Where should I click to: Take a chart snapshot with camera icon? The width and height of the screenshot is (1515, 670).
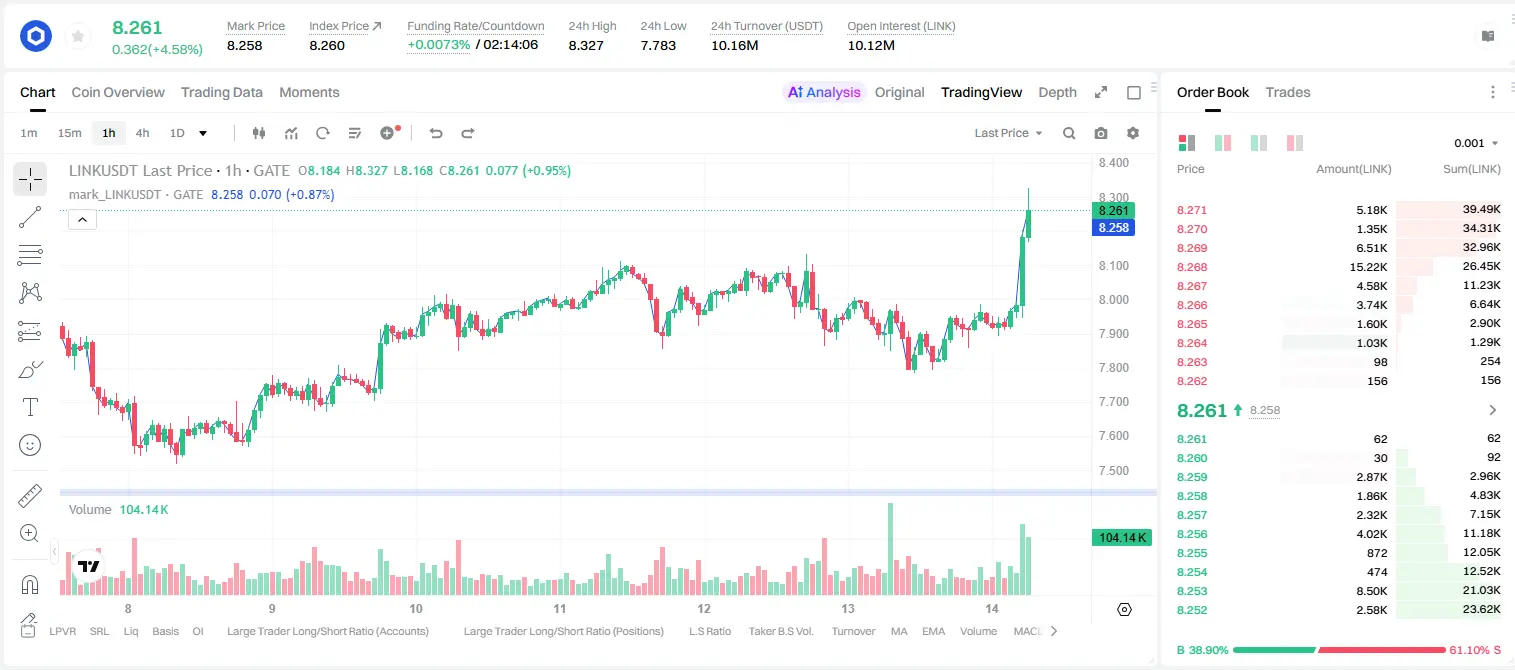click(x=1101, y=133)
